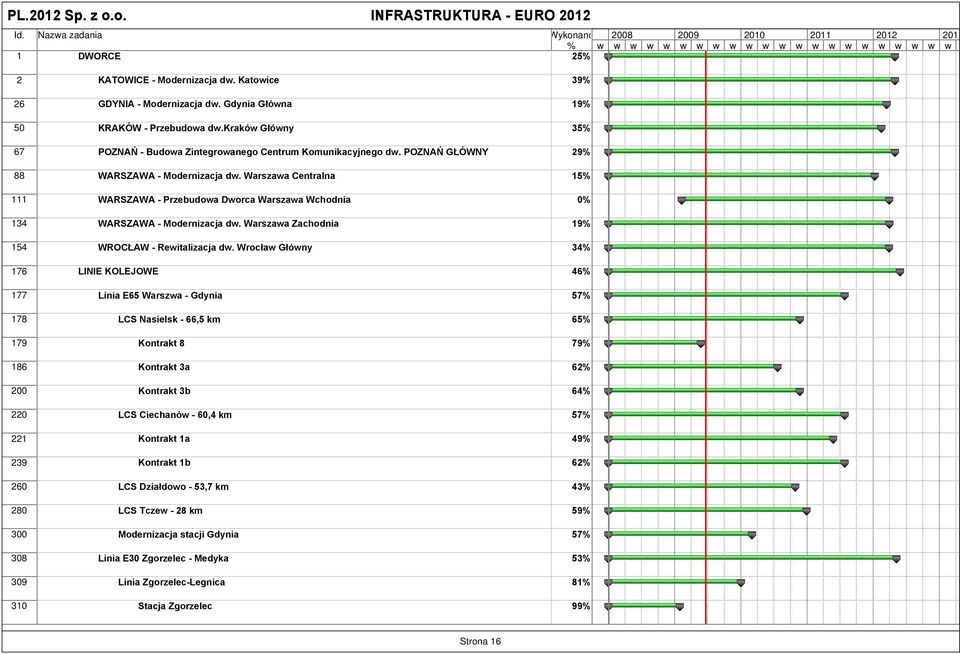Click the LINIE KOLEJOWE Gantt bar
Image resolution: width=960 pixels, height=654 pixels.
[754, 271]
